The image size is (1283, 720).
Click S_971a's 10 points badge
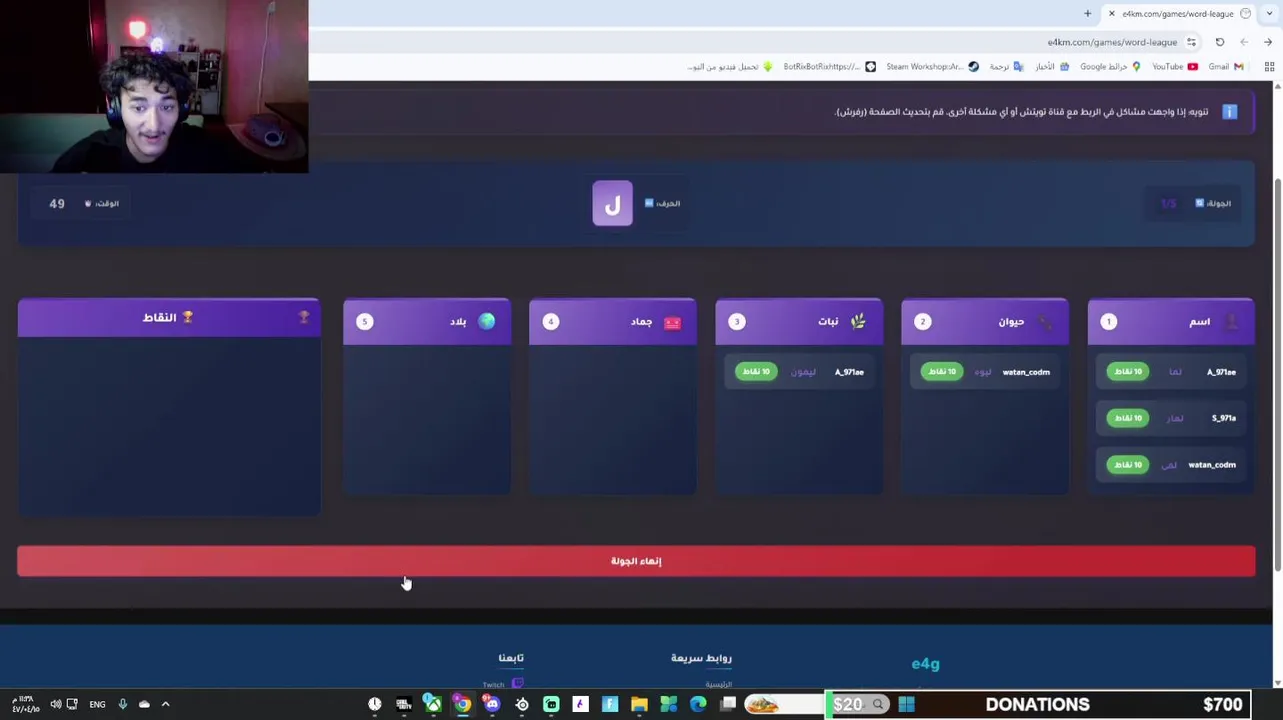click(x=1127, y=418)
